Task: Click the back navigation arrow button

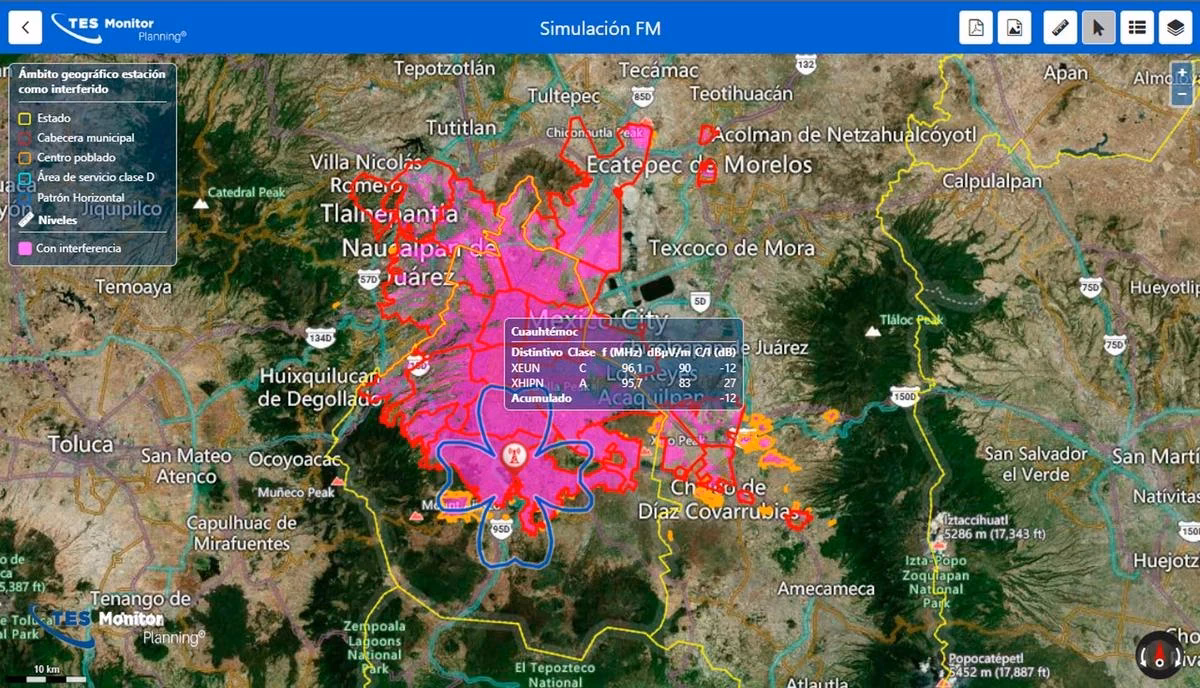Action: 25,27
